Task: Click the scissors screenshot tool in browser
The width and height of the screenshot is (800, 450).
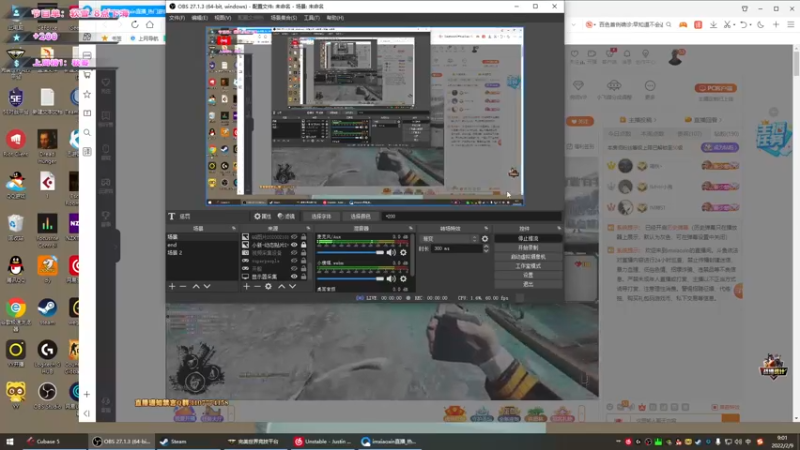Action: 727,24
